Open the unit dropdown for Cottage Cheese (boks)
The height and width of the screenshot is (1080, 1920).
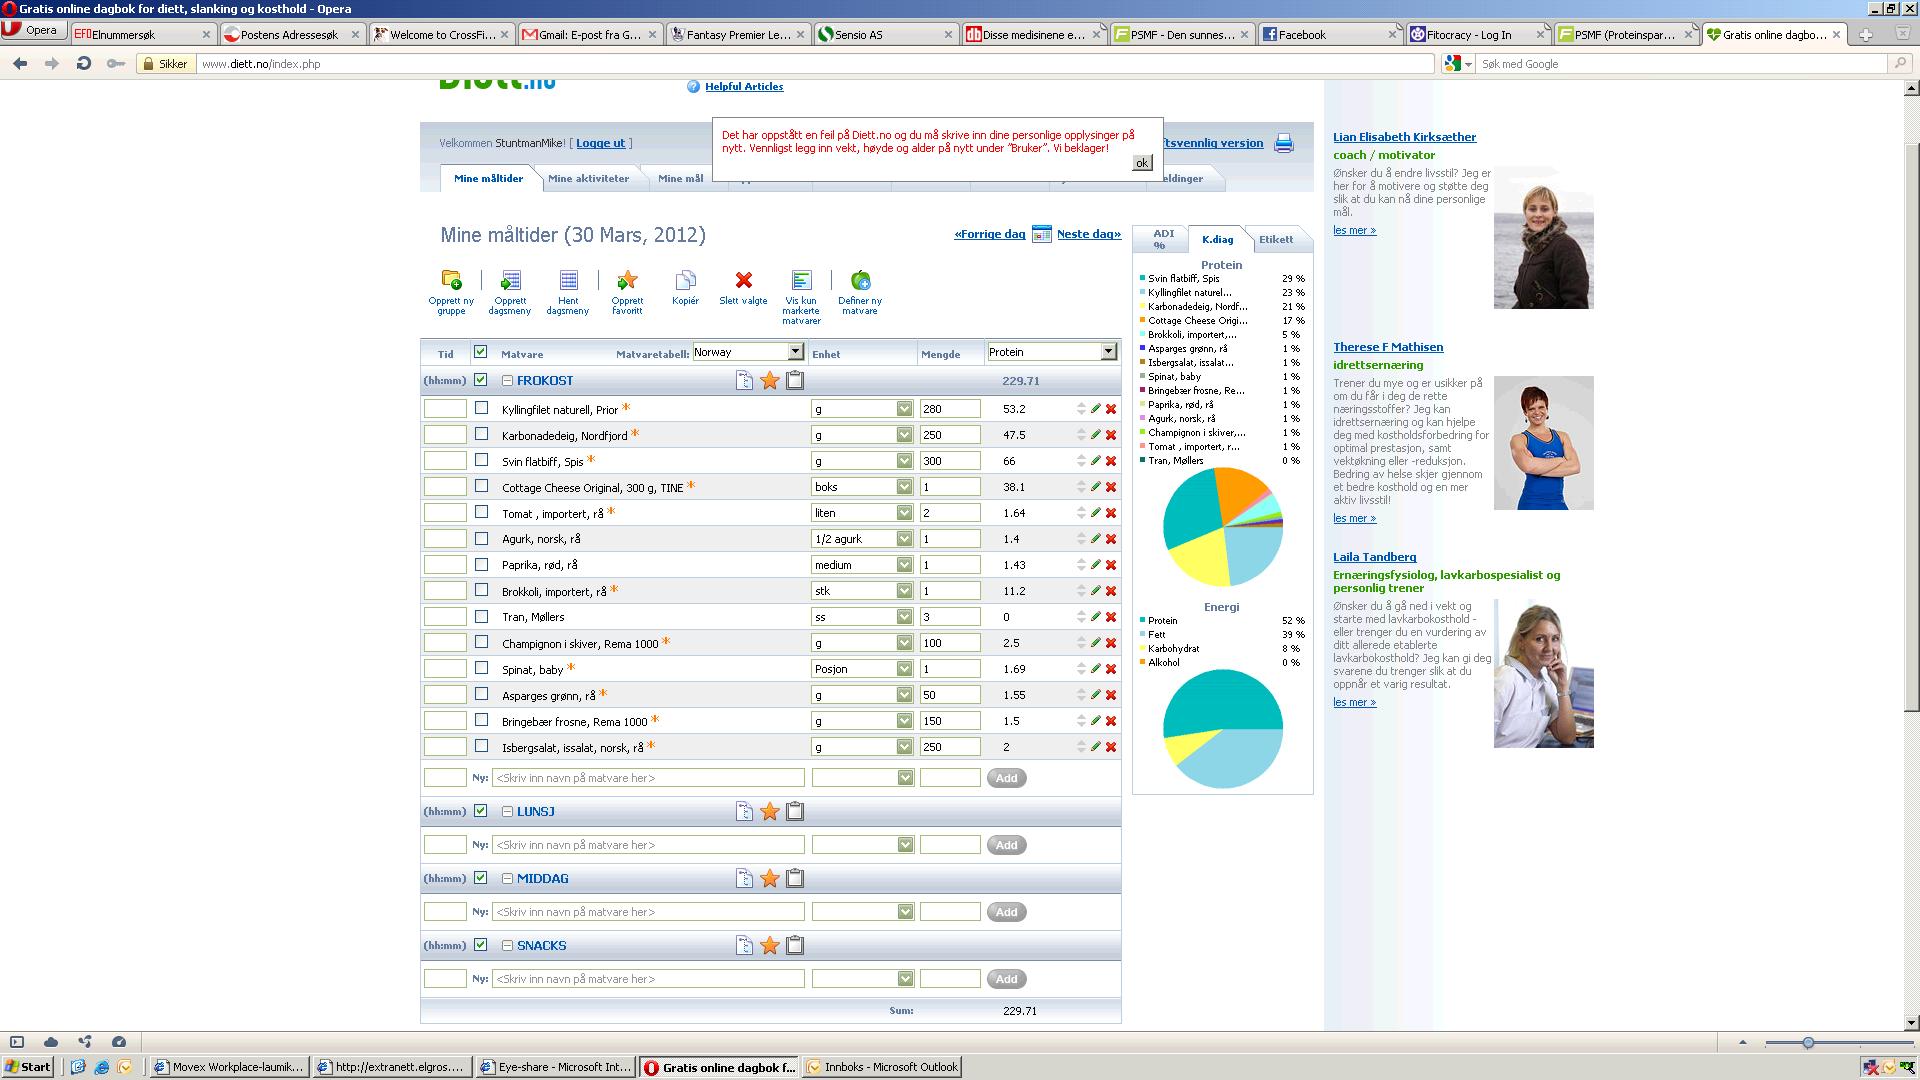(862, 487)
